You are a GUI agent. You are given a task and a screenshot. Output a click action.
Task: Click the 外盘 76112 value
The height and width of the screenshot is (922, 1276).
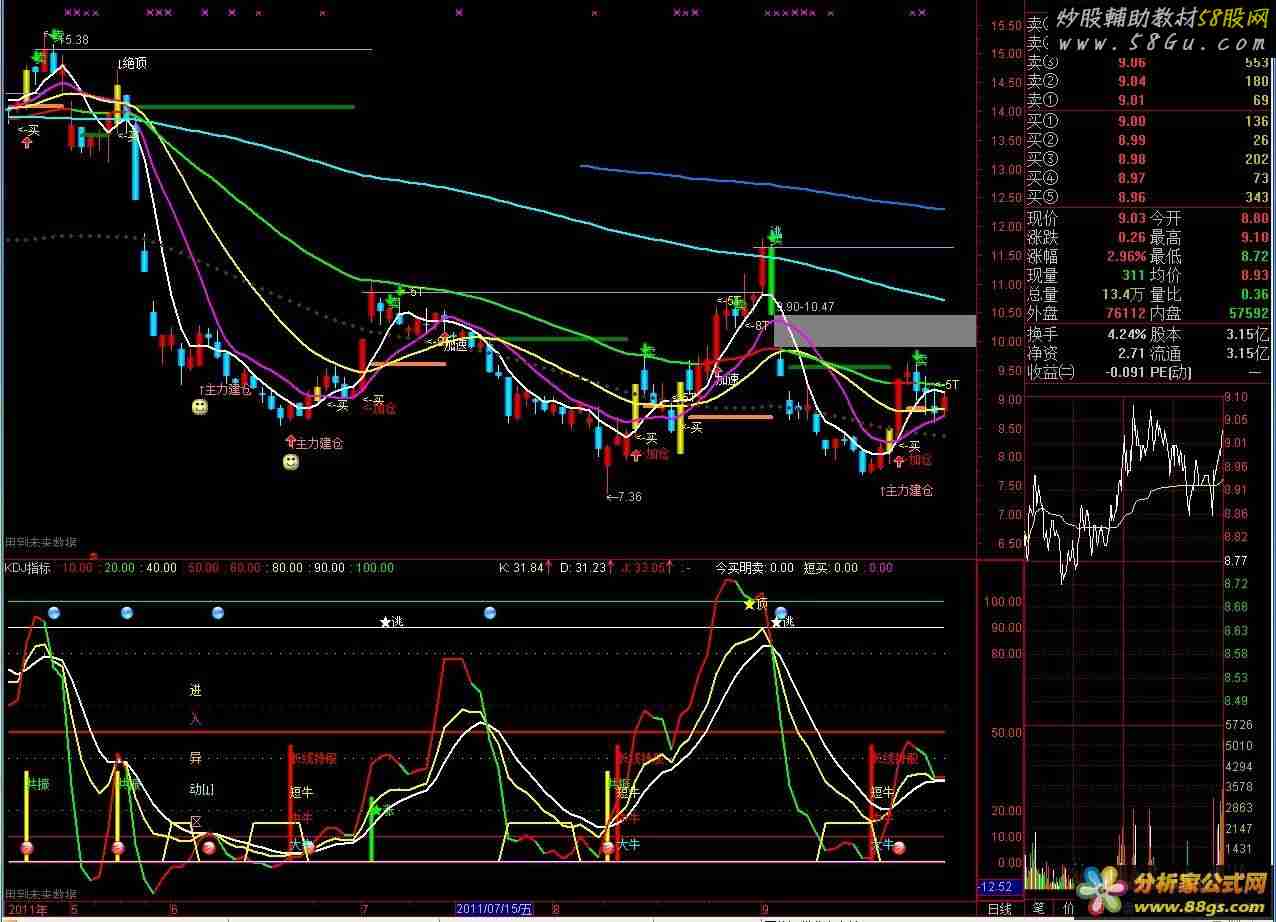[1127, 313]
